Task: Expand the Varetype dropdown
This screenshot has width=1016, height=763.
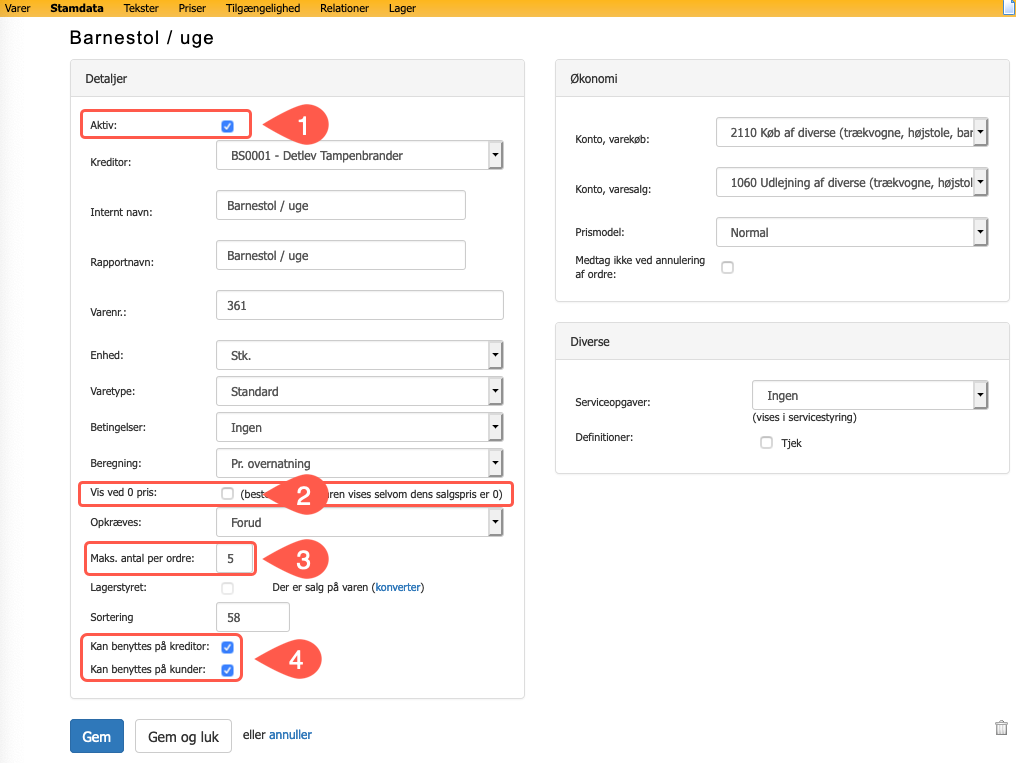Action: pos(360,391)
